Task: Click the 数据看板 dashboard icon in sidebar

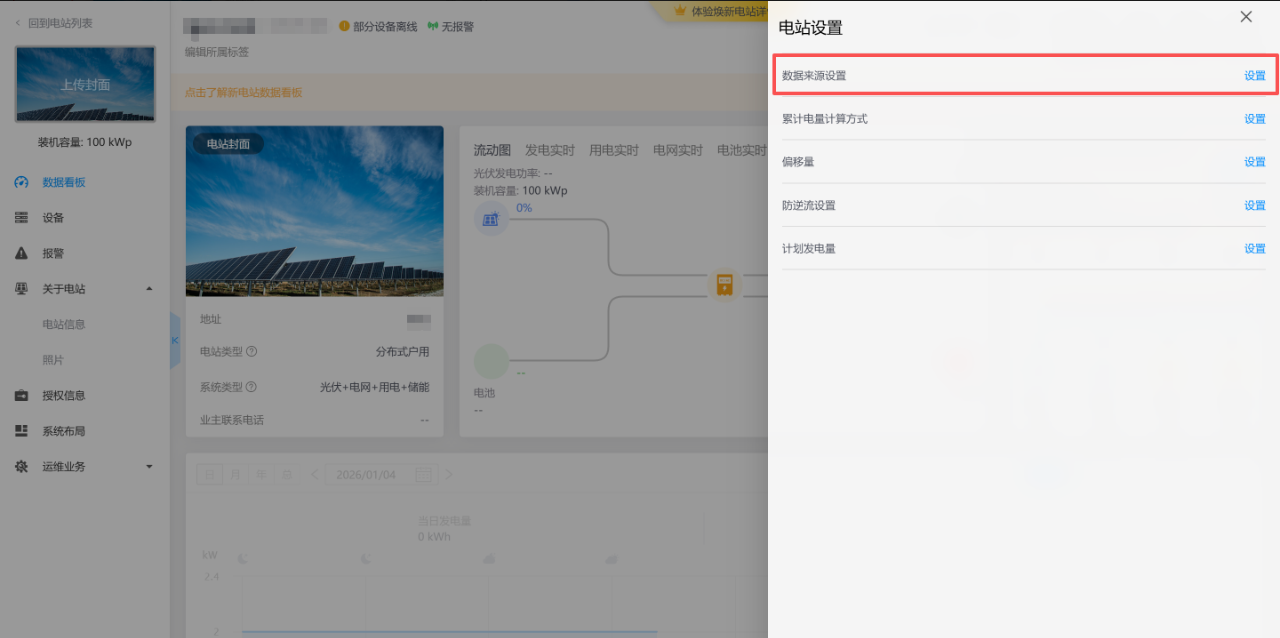Action: coord(22,182)
